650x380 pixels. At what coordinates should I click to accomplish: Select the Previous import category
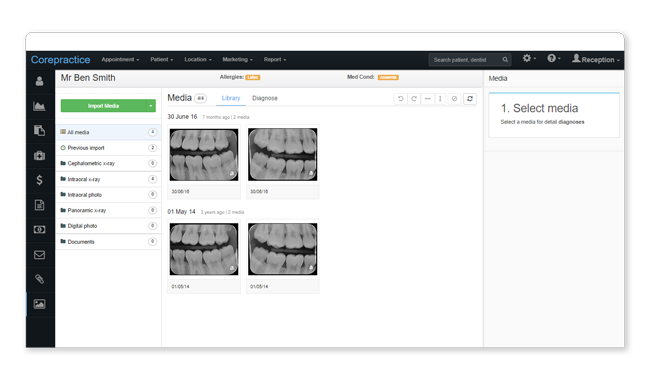(108, 148)
